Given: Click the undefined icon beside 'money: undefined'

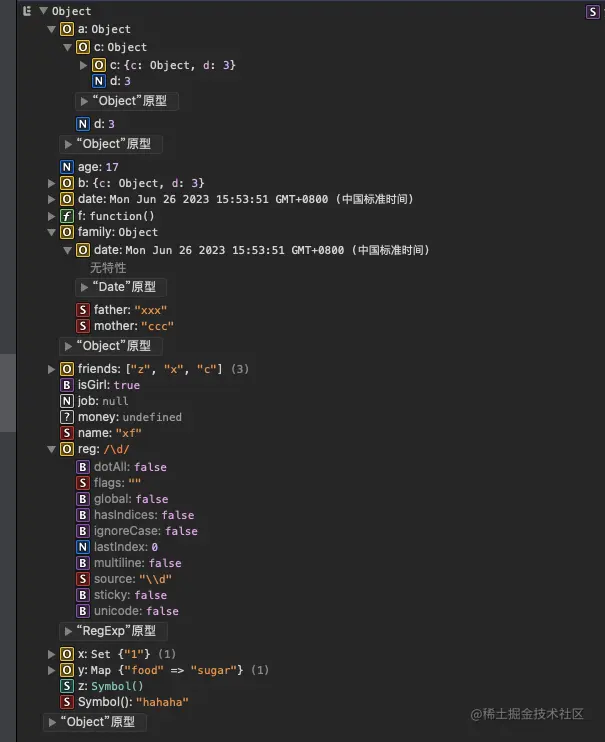Looking at the screenshot, I should tap(67, 417).
